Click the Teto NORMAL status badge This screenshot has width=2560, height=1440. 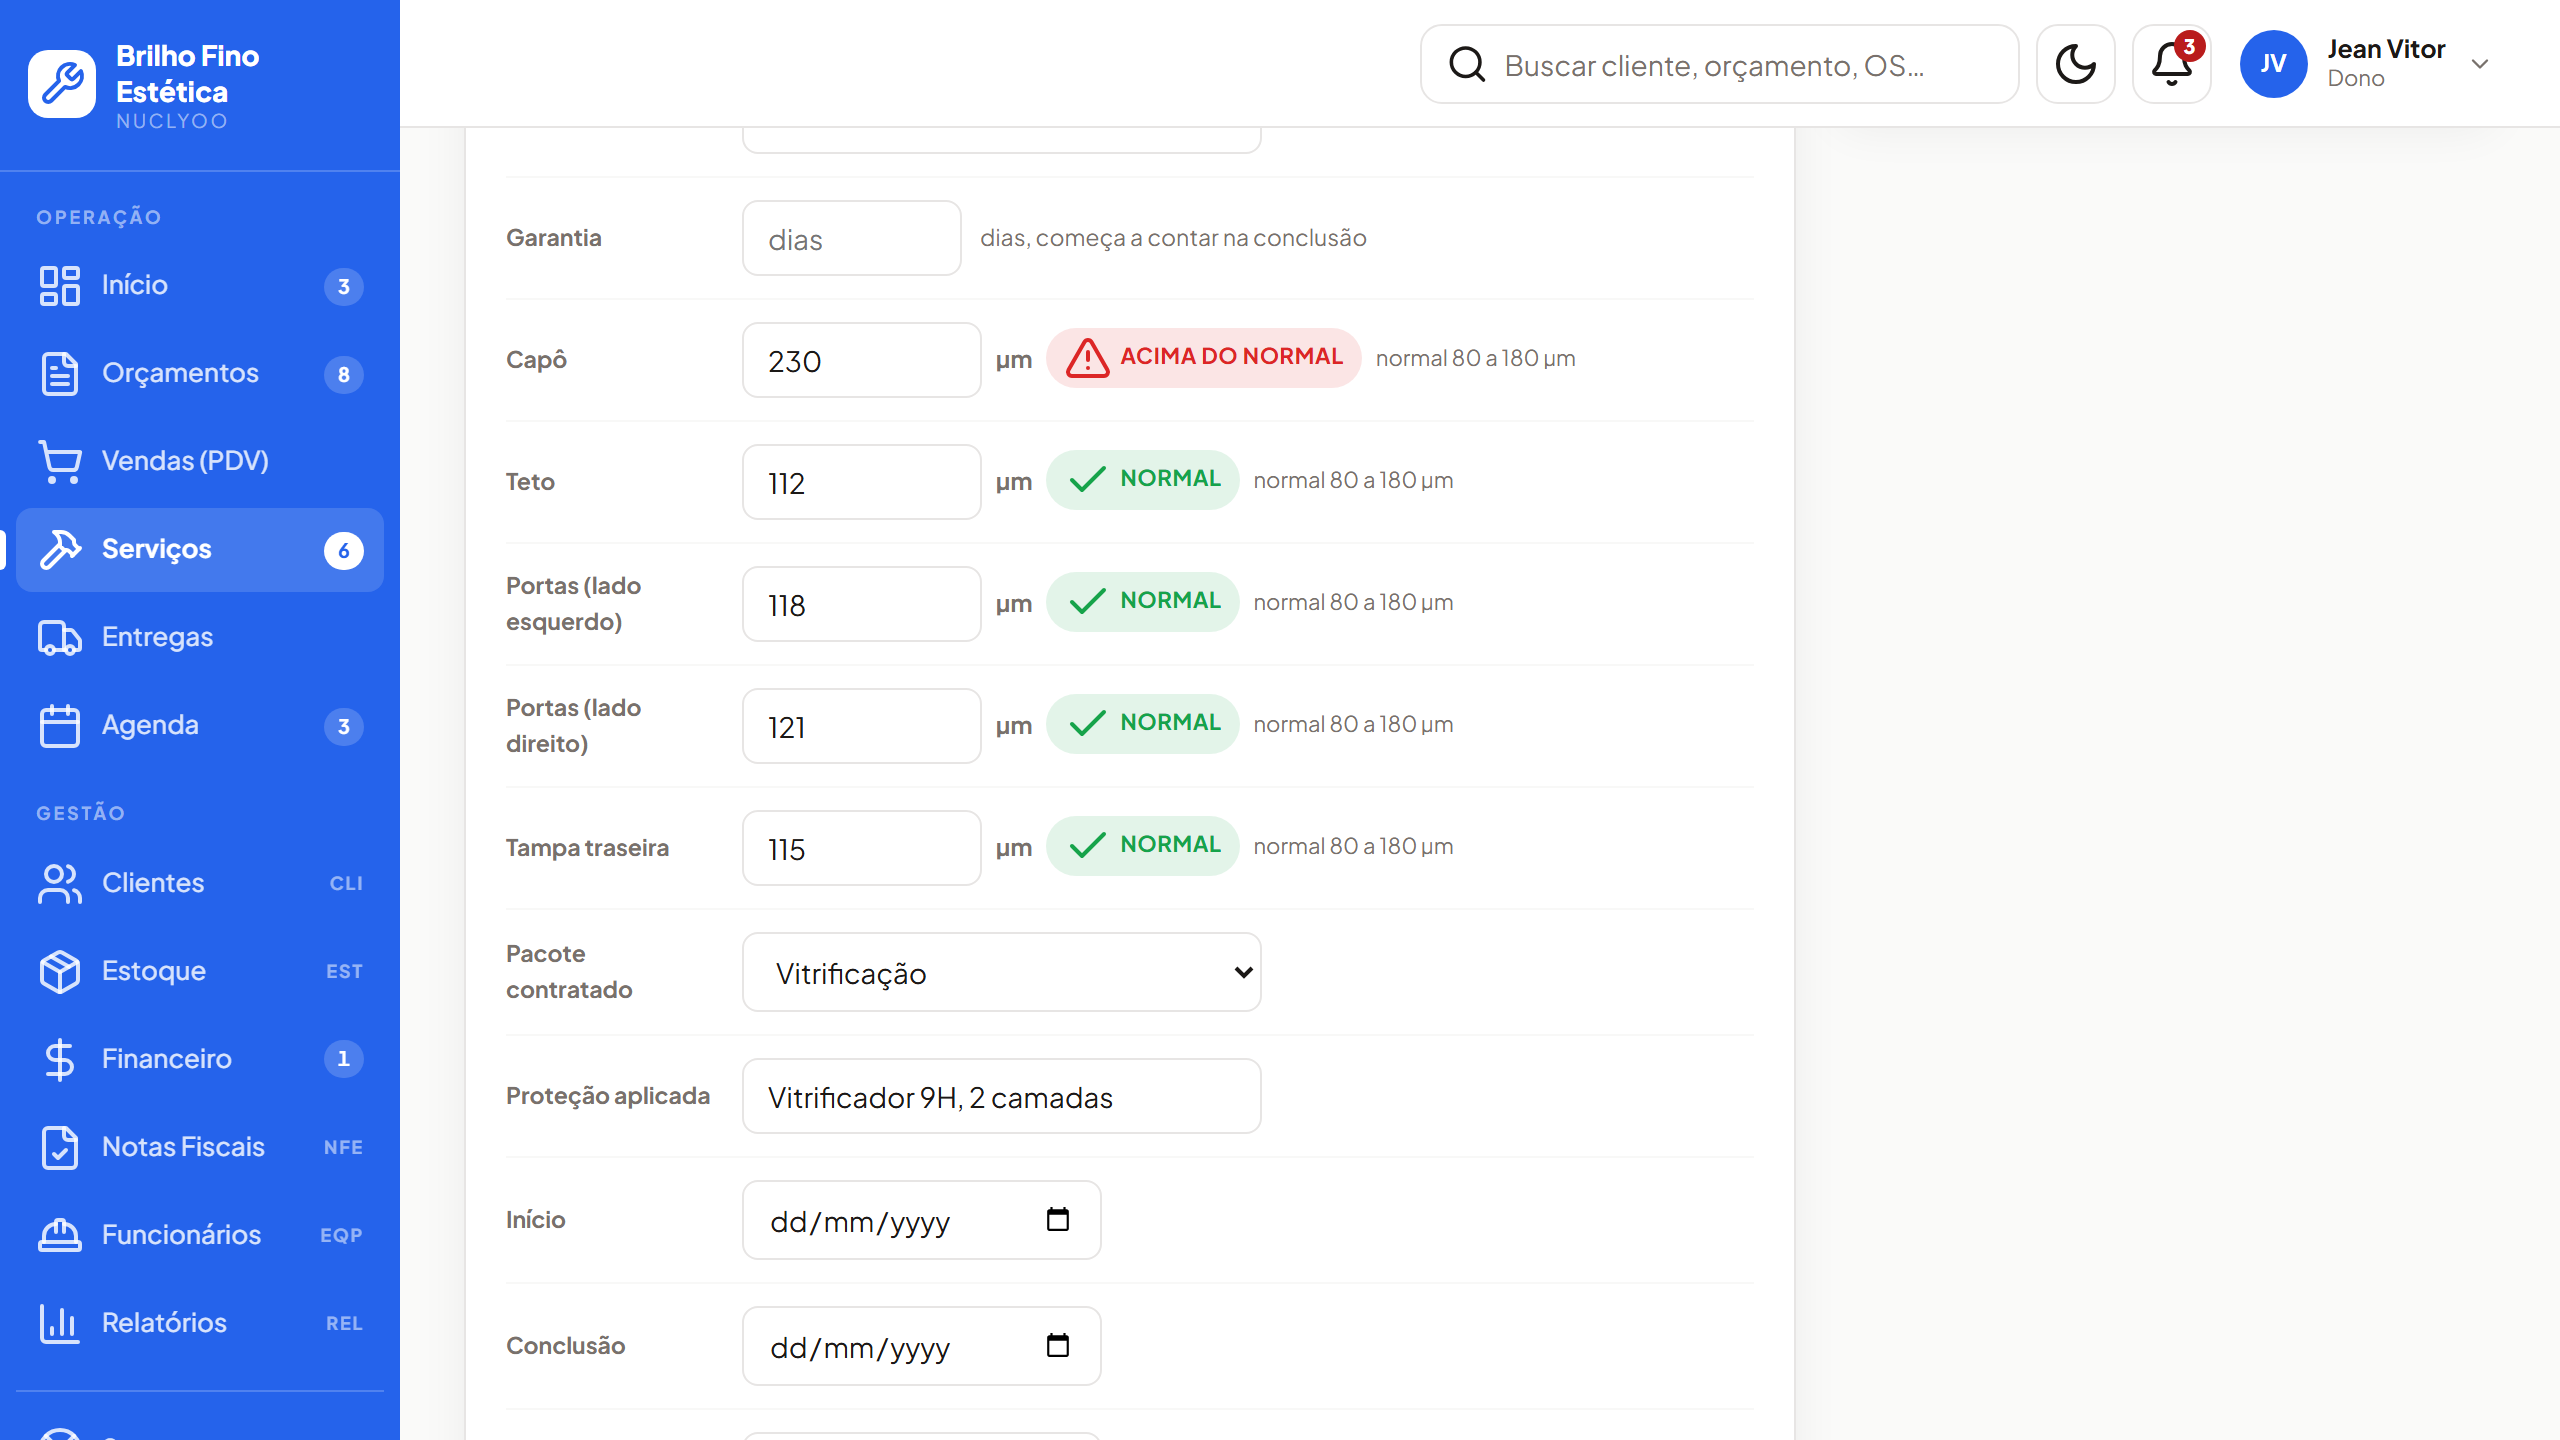pos(1143,480)
